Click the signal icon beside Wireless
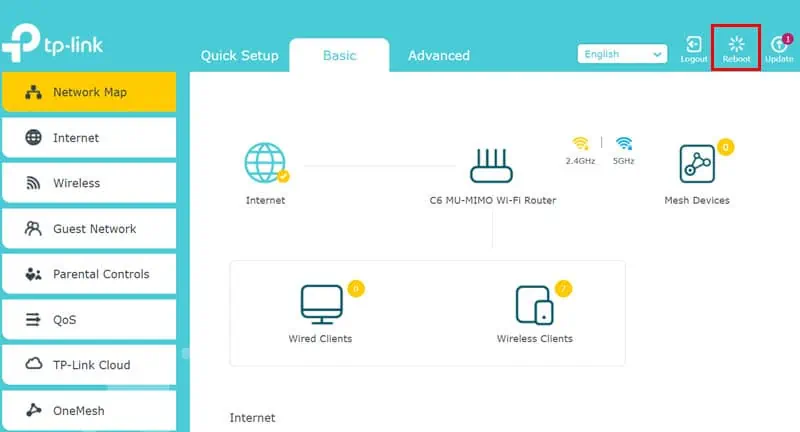Screen dimensions: 800x432 [x=33, y=183]
